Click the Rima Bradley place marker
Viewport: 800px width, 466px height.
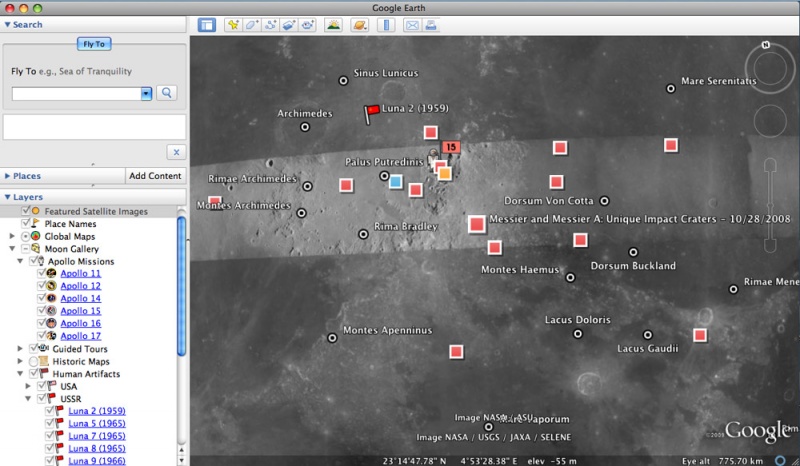(x=363, y=234)
